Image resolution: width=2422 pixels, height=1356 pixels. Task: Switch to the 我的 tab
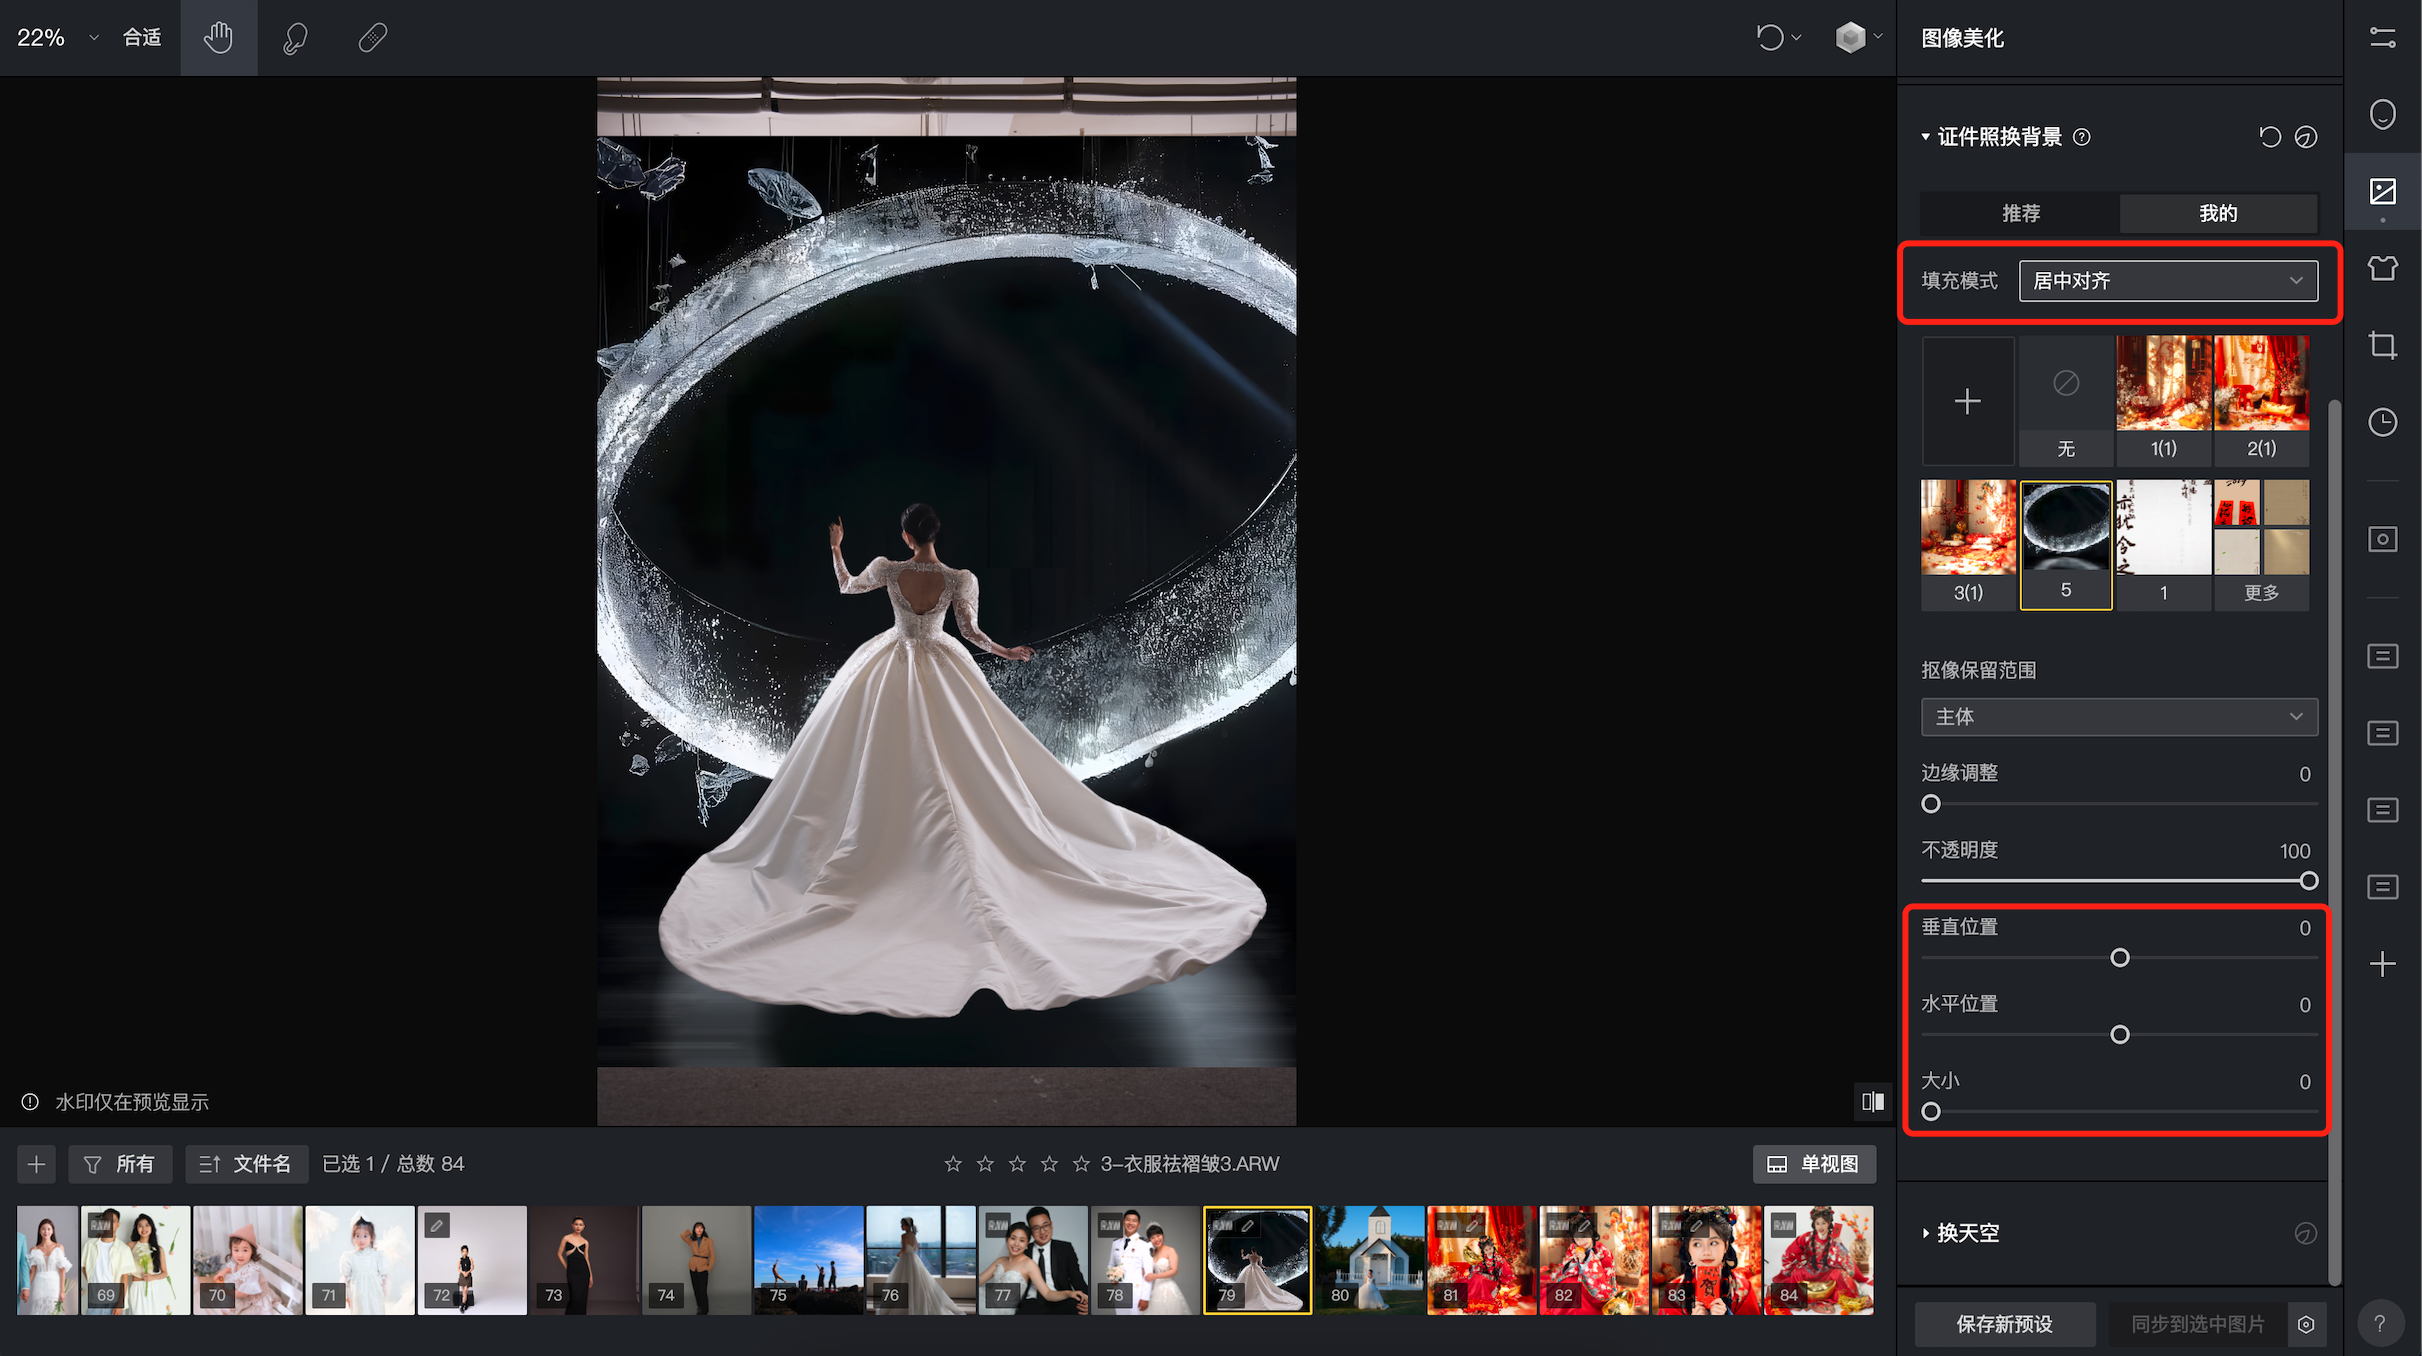click(2217, 213)
